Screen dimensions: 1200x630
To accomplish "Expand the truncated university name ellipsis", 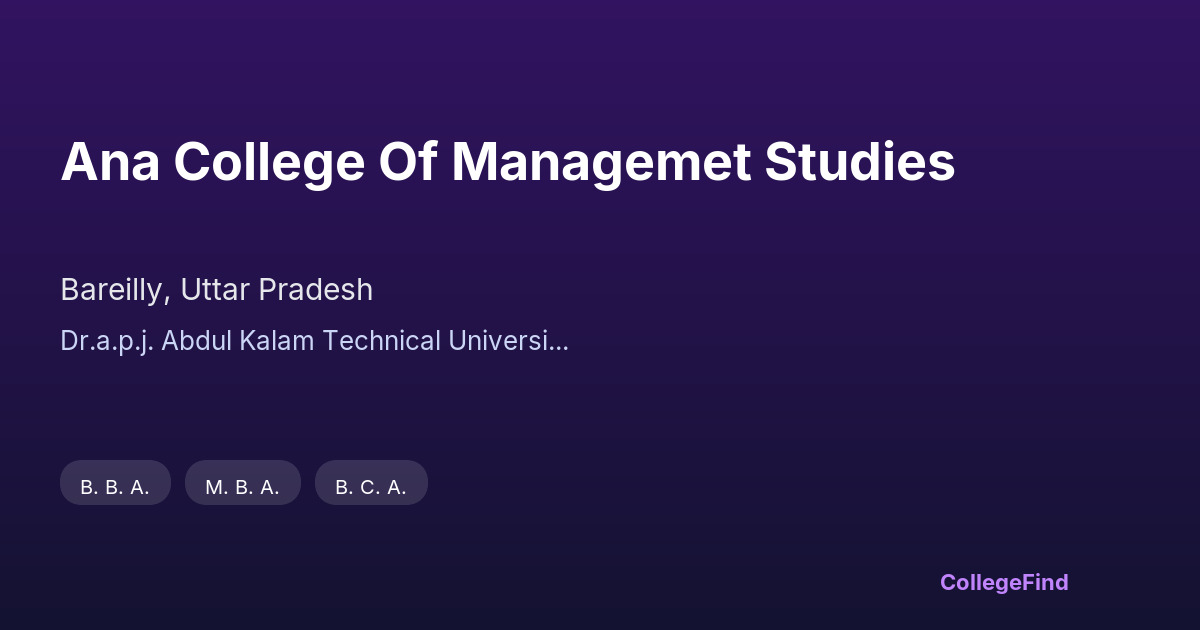I will coord(561,341).
